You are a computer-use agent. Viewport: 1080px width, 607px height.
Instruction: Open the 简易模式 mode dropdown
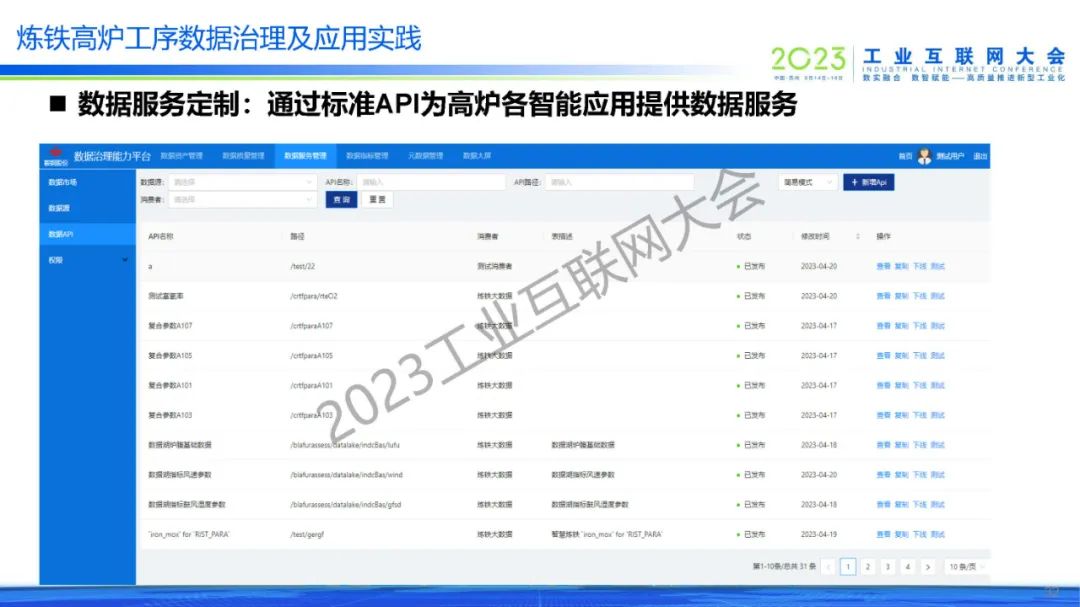coord(808,183)
